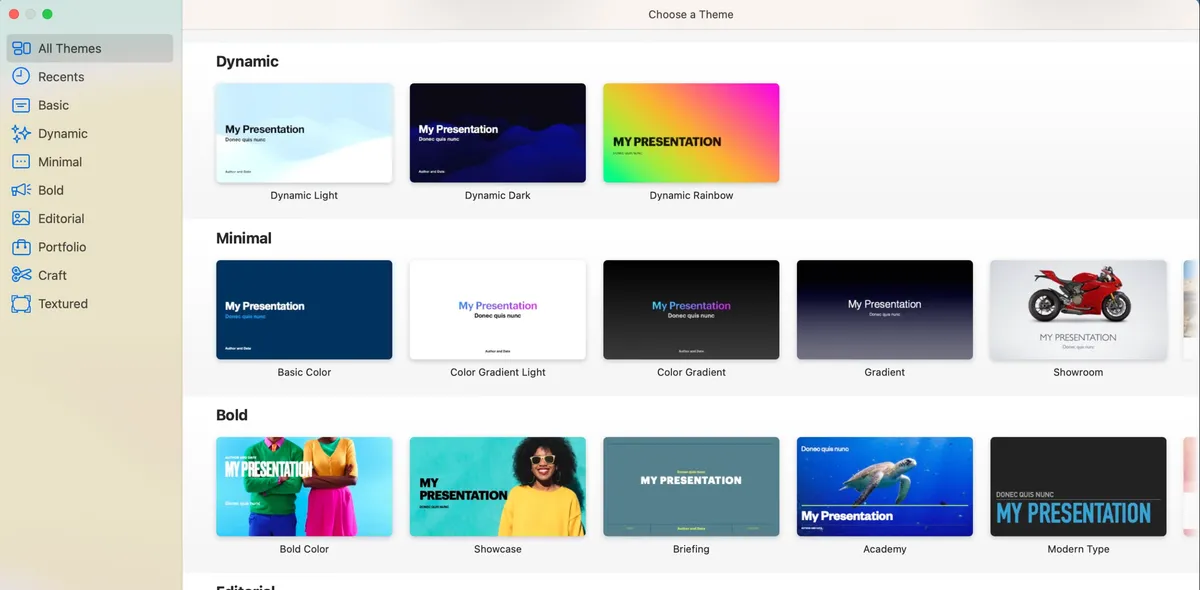The width and height of the screenshot is (1200, 590).
Task: Select the Showroom motorcycle thumbnail
Action: click(1078, 310)
